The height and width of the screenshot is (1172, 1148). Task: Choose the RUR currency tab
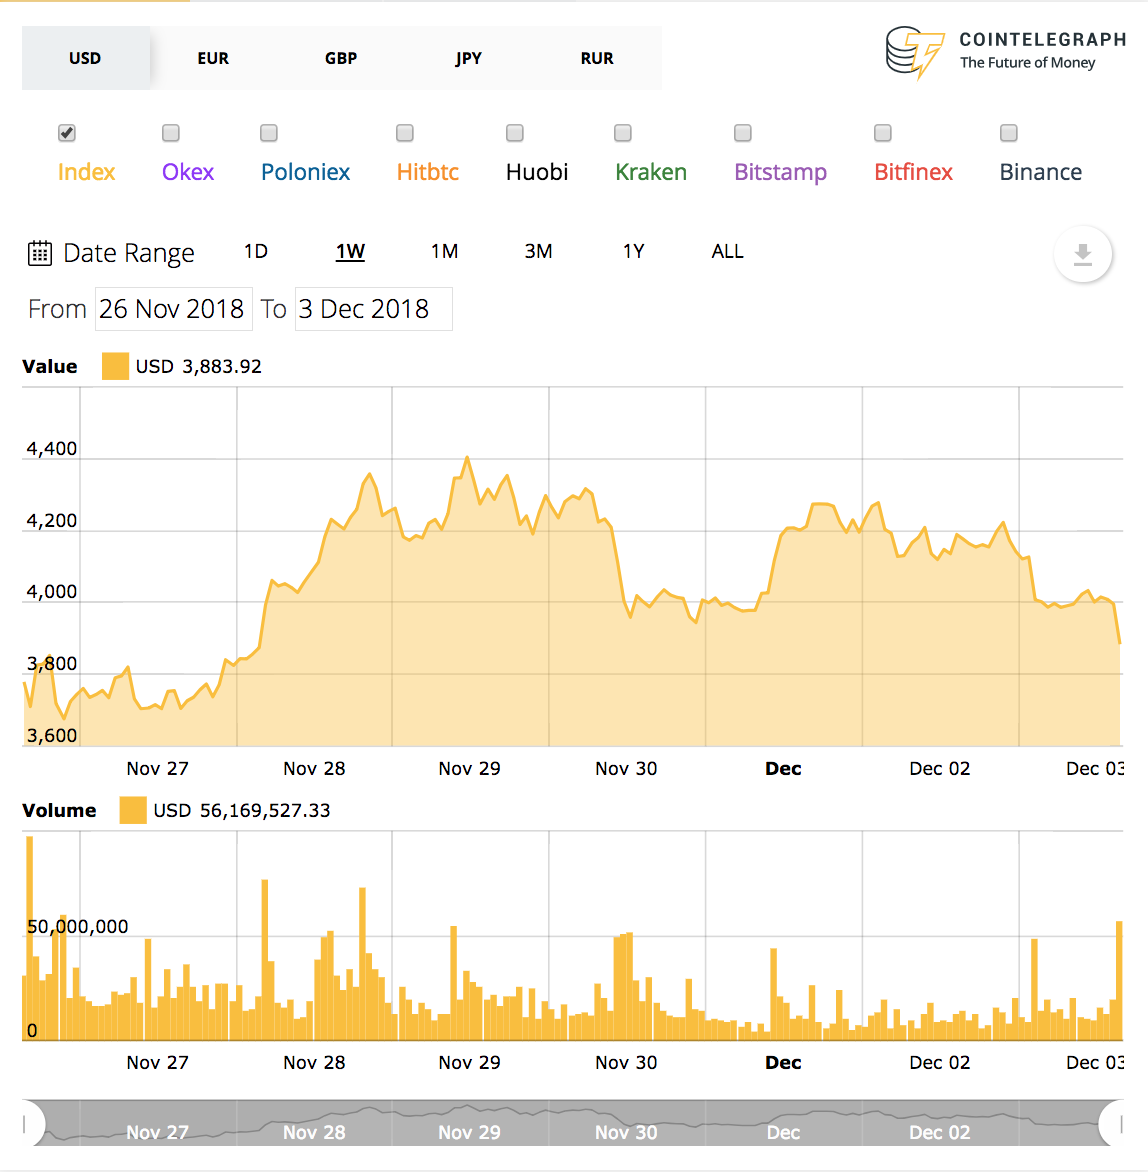pos(597,58)
